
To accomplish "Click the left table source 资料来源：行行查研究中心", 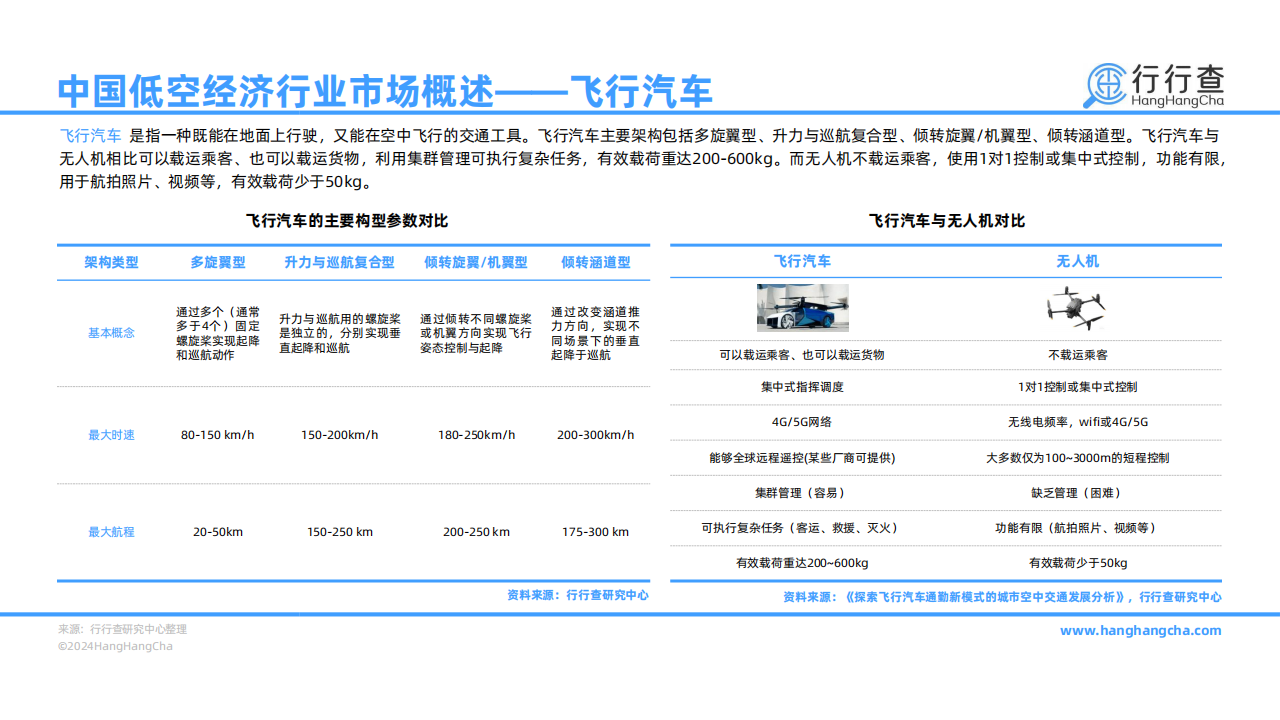I will (578, 594).
